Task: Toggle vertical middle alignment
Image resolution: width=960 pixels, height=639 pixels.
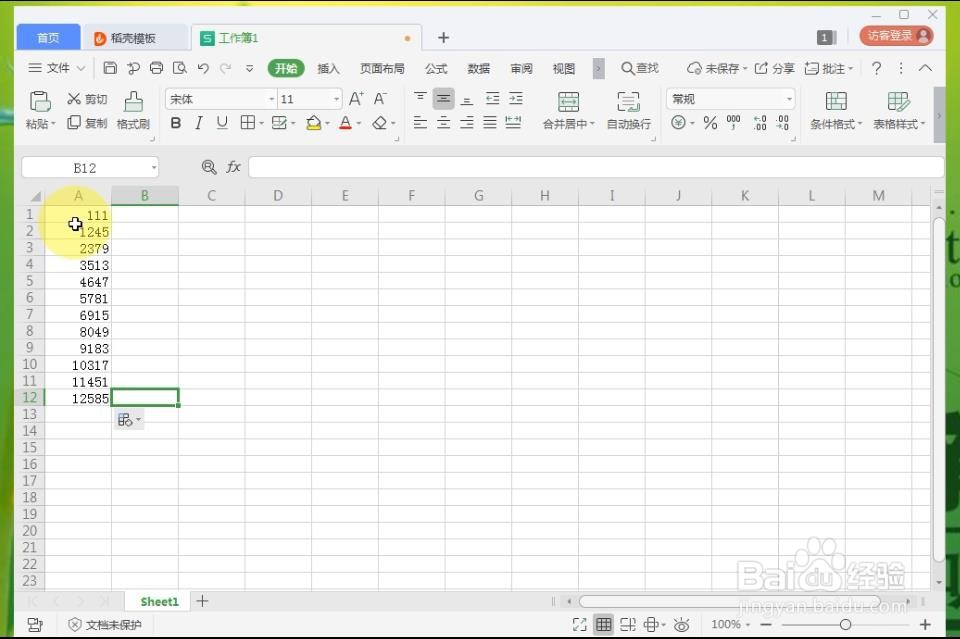Action: coord(443,99)
